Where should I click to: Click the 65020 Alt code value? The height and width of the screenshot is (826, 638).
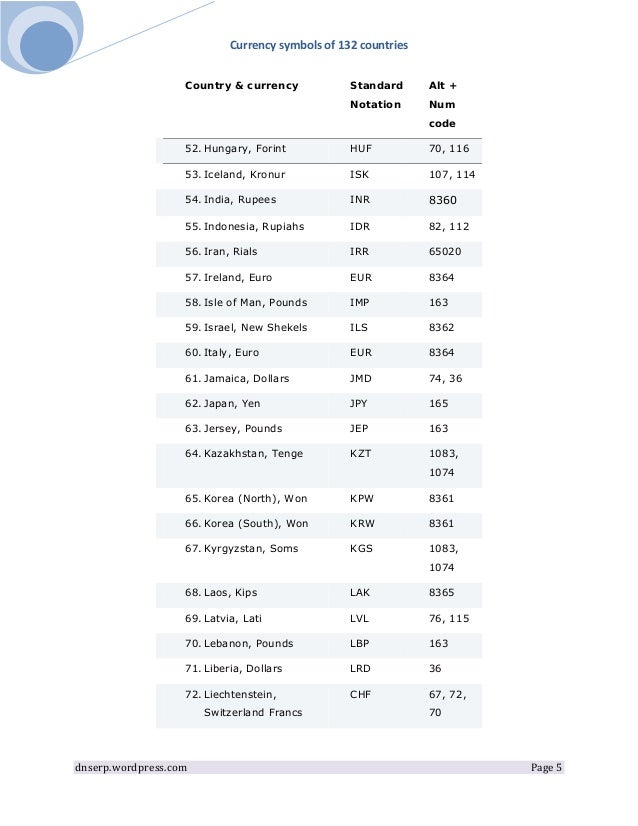(x=445, y=252)
